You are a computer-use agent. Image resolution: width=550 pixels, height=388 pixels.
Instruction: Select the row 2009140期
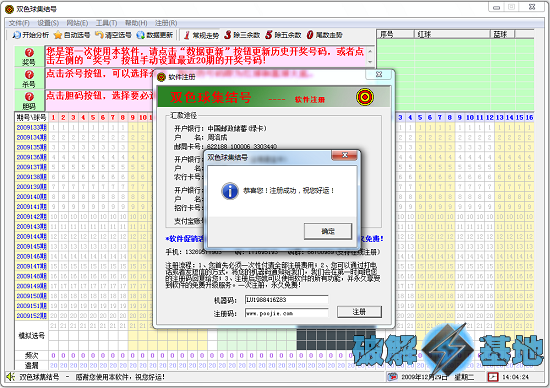click(x=31, y=197)
